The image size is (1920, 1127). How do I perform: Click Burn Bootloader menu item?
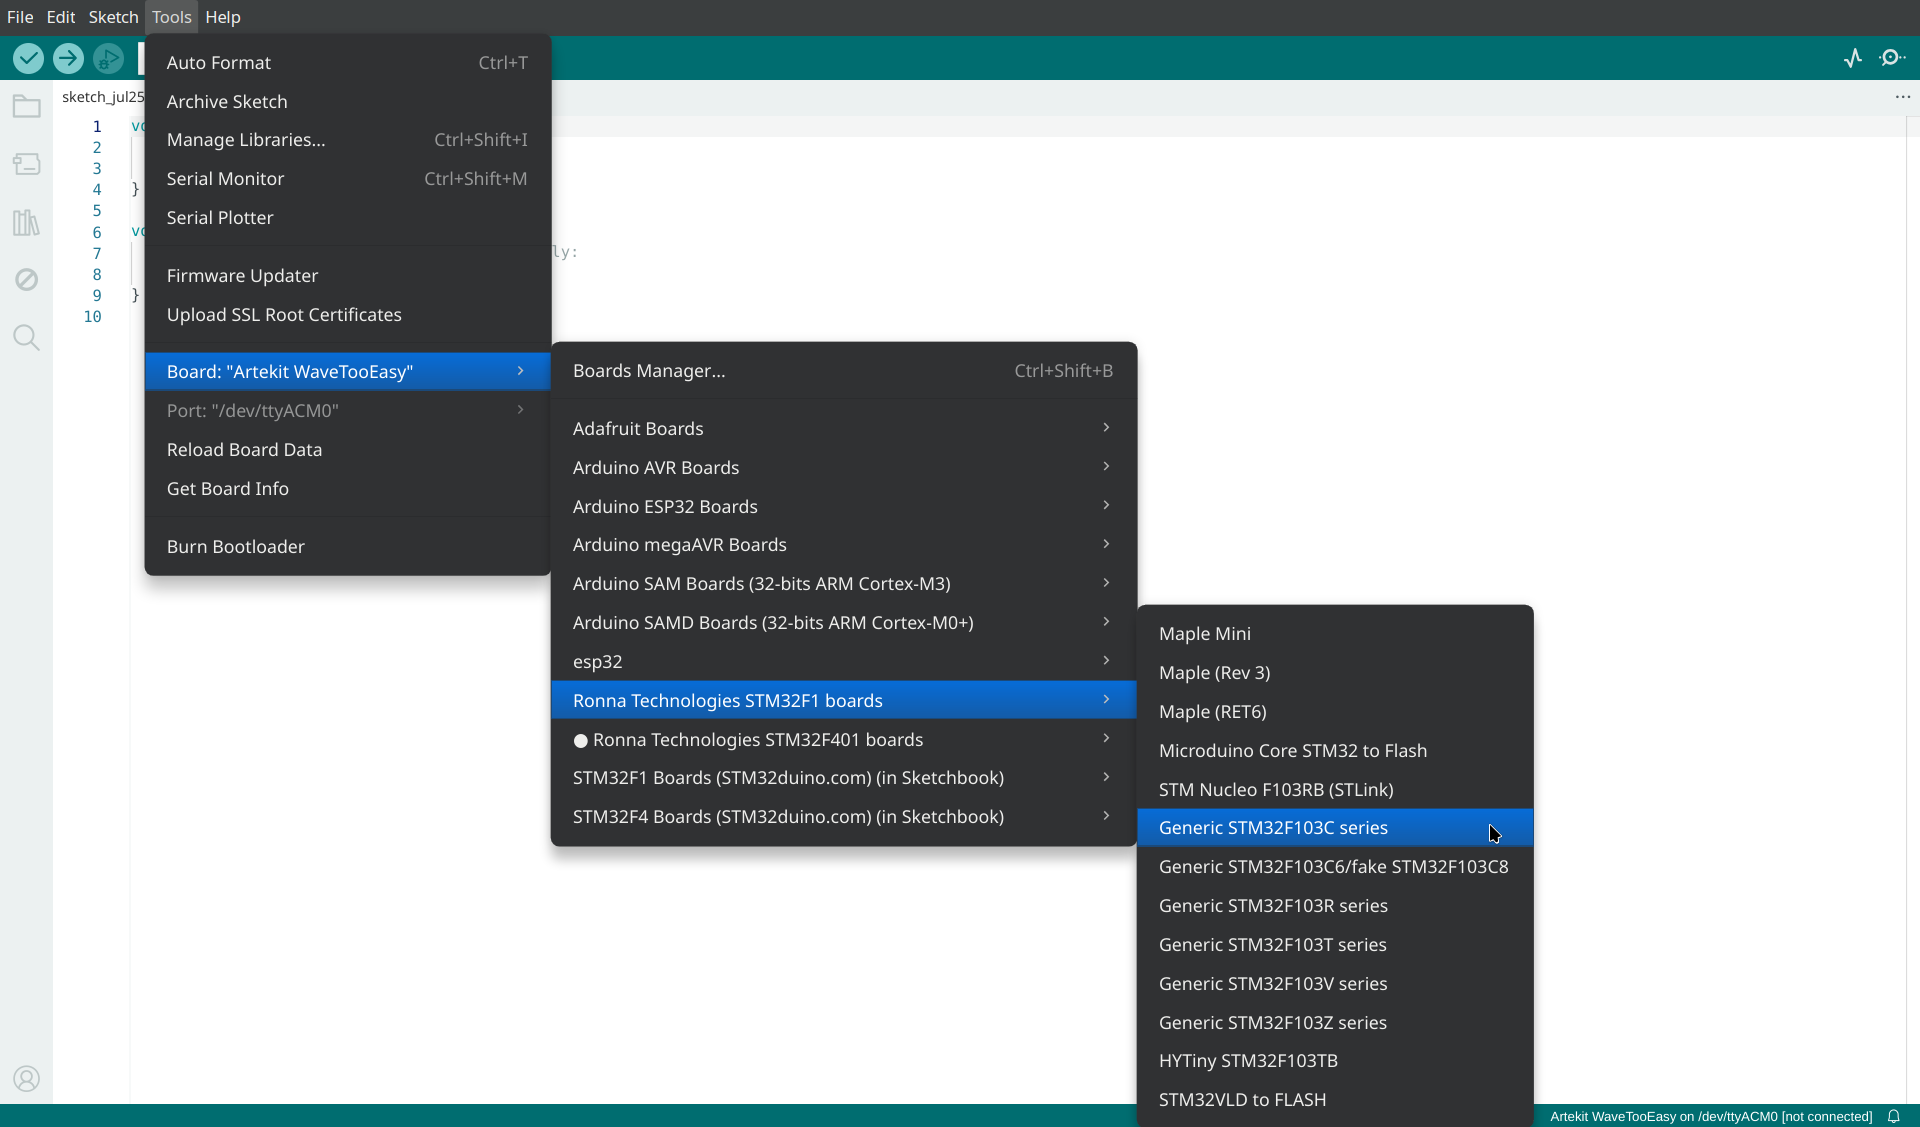pos(347,546)
